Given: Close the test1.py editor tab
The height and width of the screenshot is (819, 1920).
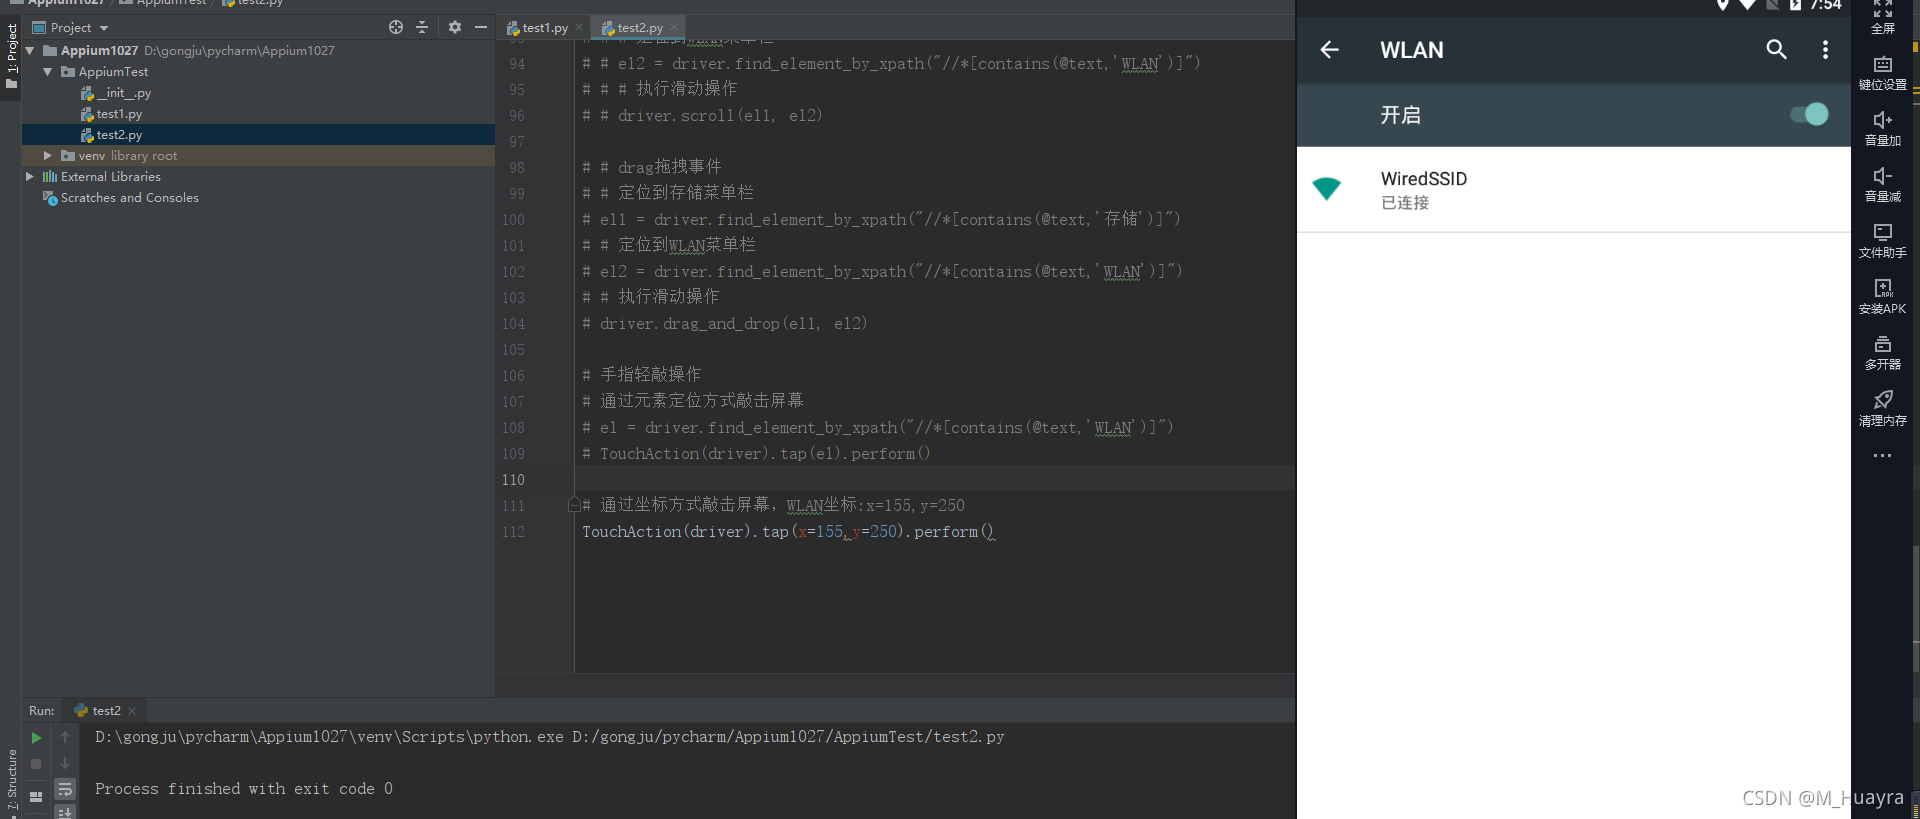Looking at the screenshot, I should click(x=580, y=28).
